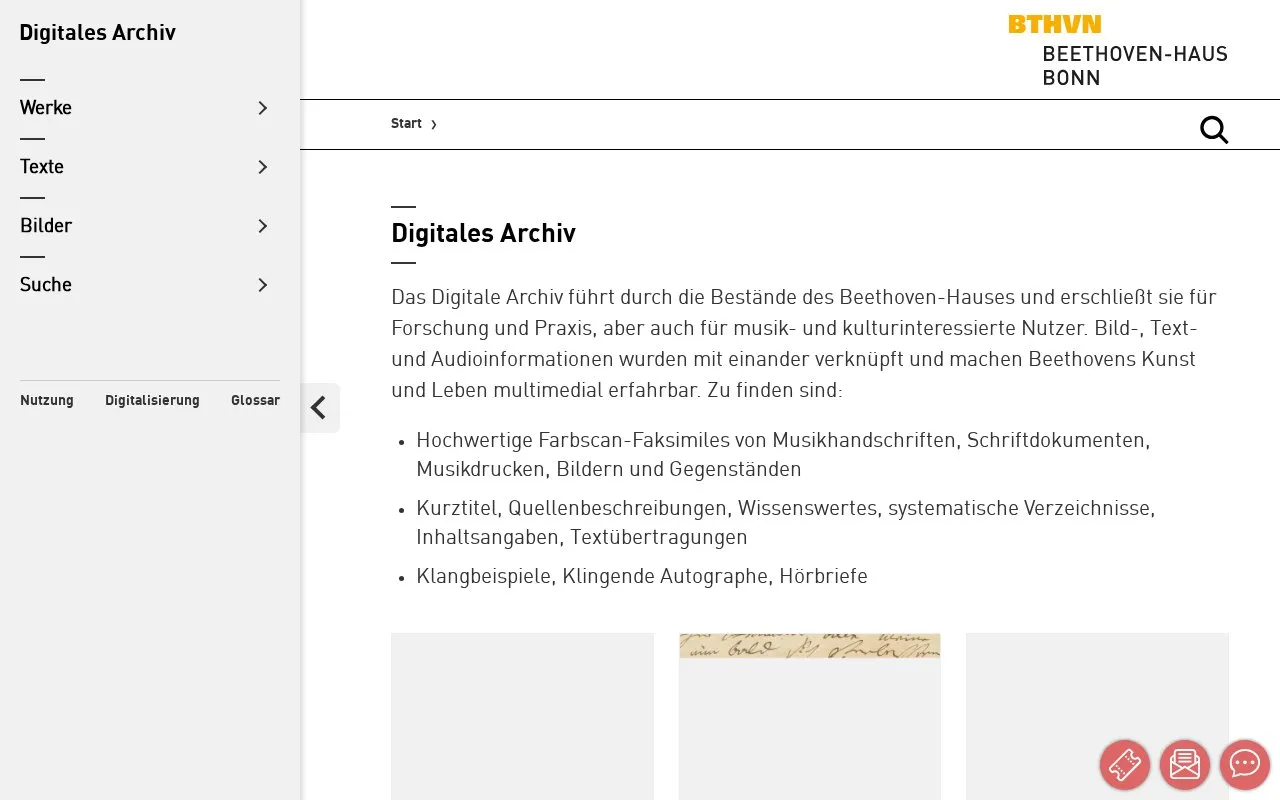1280x800 pixels.
Task: Open the Texte menu item
Action: [x=42, y=167]
